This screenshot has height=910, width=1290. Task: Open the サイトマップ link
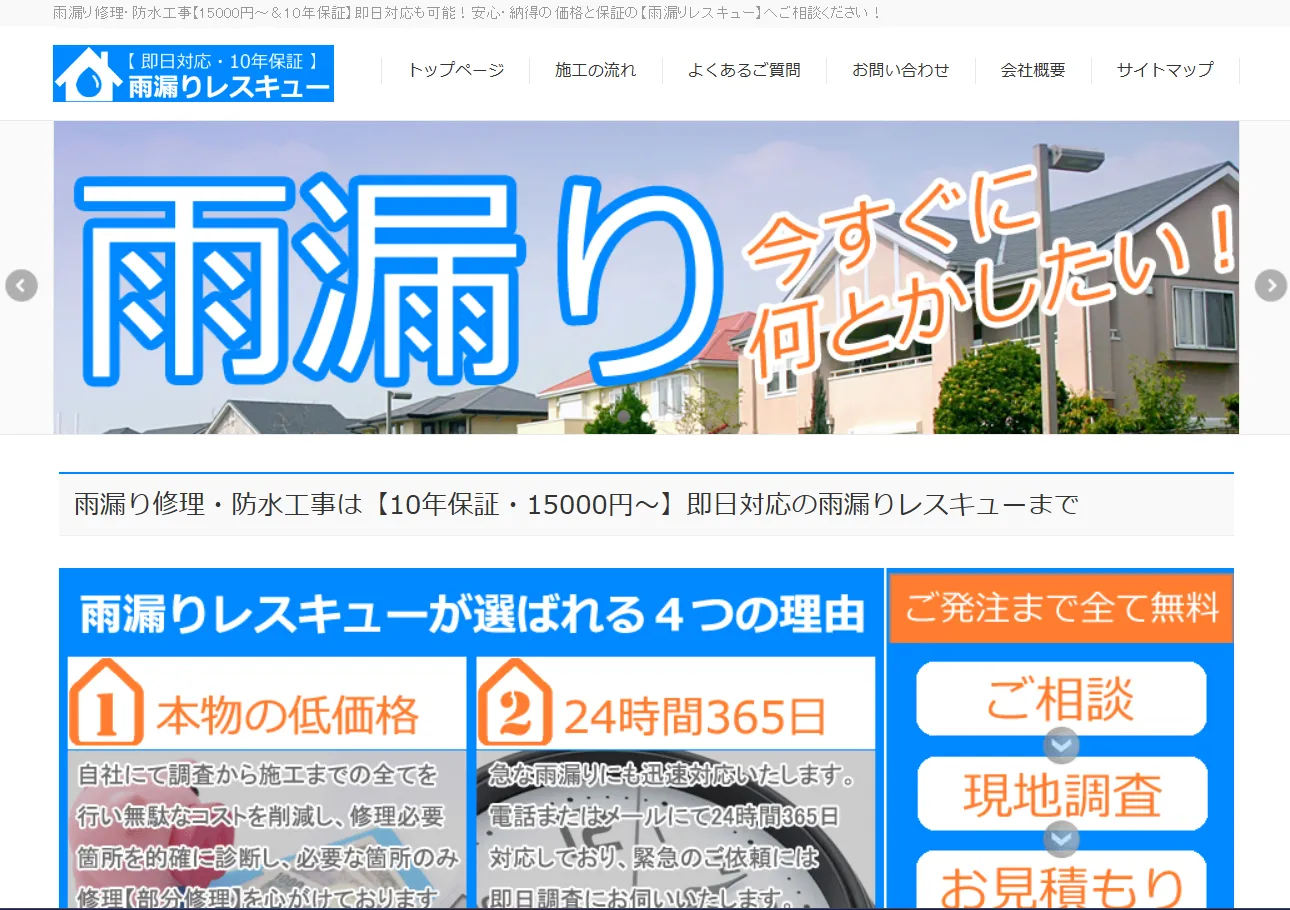1165,70
